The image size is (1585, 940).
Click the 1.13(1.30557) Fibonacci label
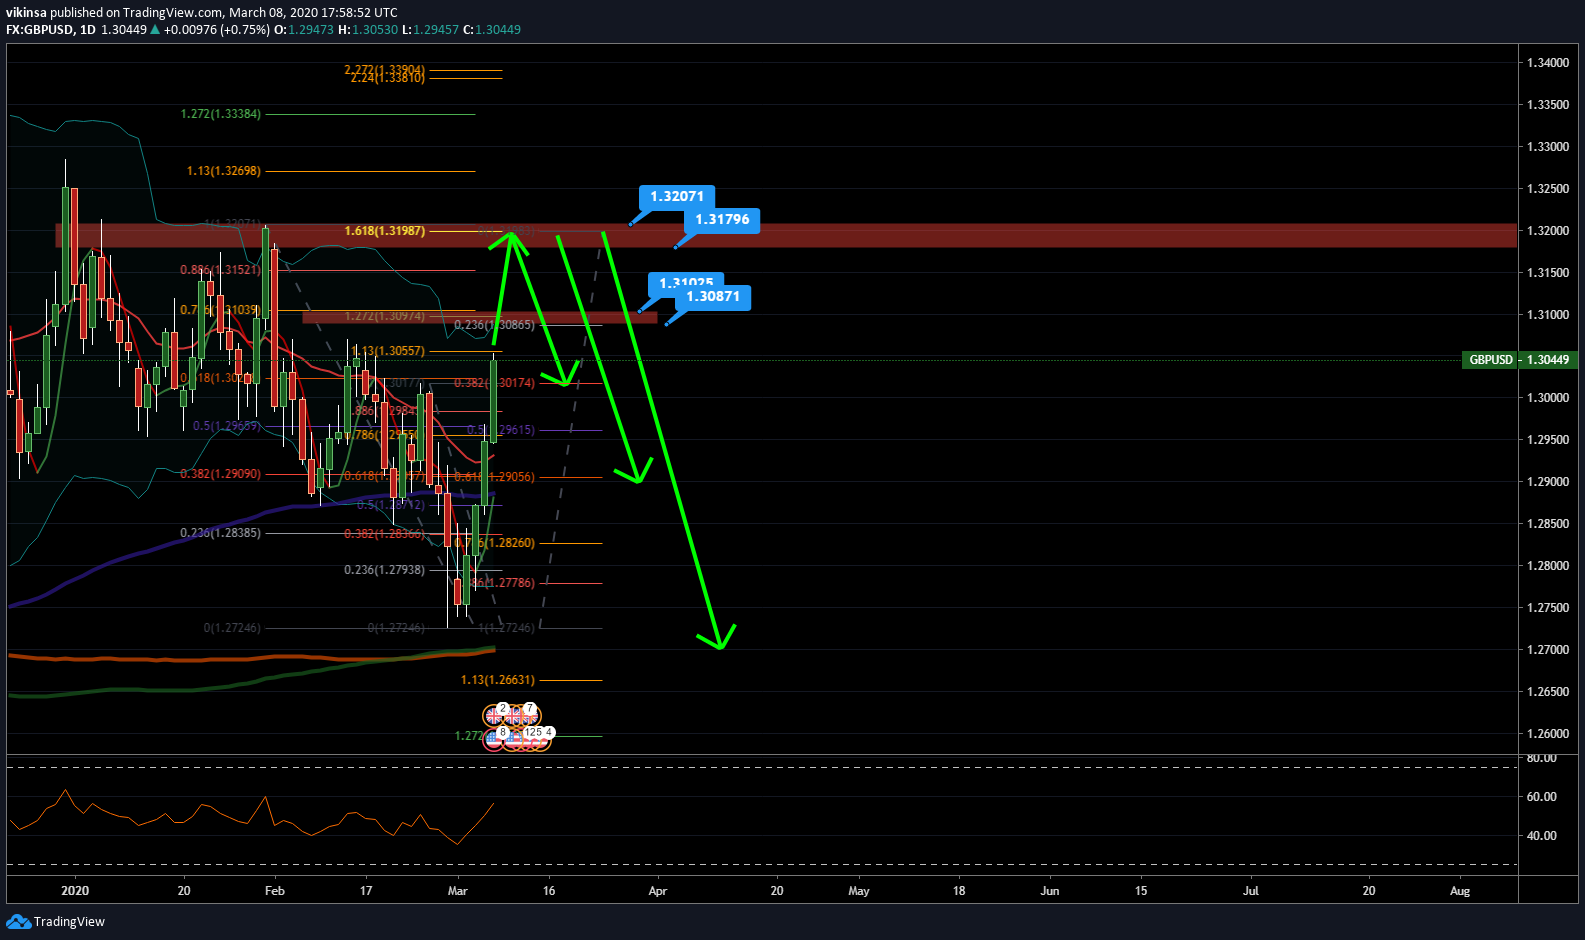click(x=388, y=351)
